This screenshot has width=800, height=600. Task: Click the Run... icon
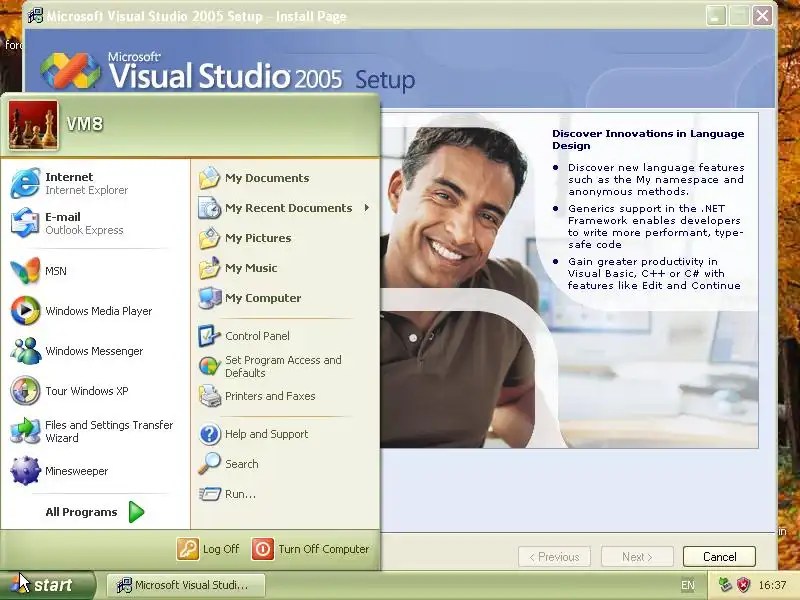pos(209,494)
